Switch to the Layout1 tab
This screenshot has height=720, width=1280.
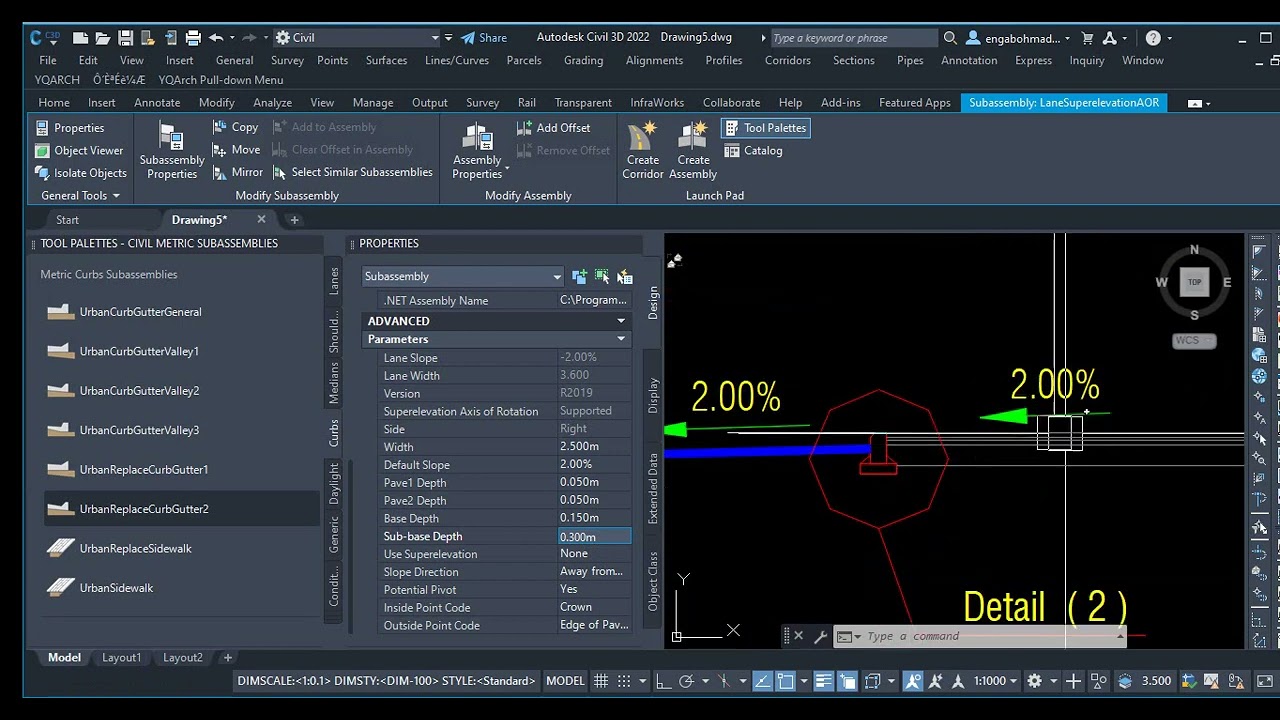click(x=121, y=657)
